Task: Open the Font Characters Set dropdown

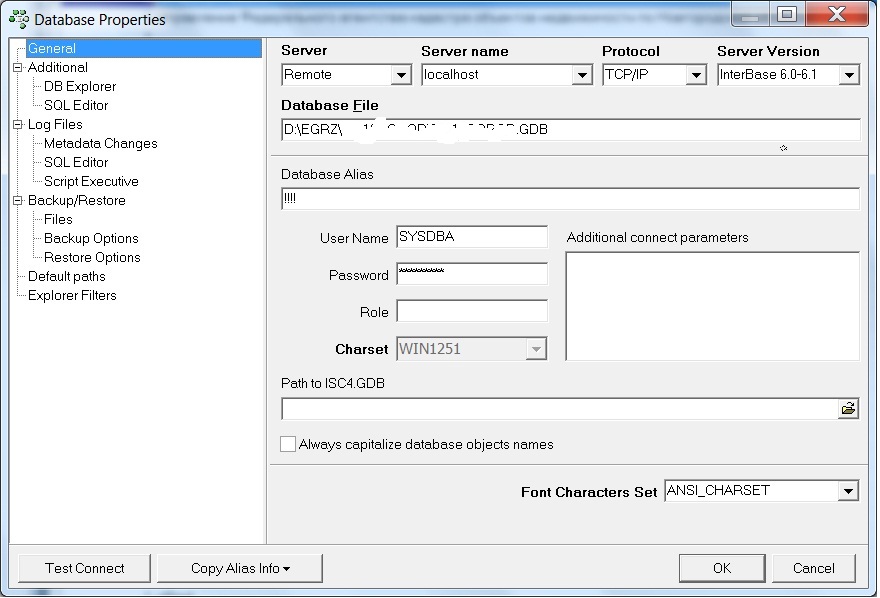Action: (848, 491)
